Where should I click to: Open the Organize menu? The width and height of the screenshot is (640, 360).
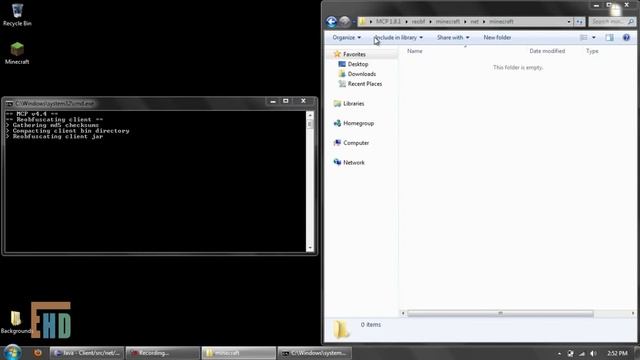click(x=347, y=38)
